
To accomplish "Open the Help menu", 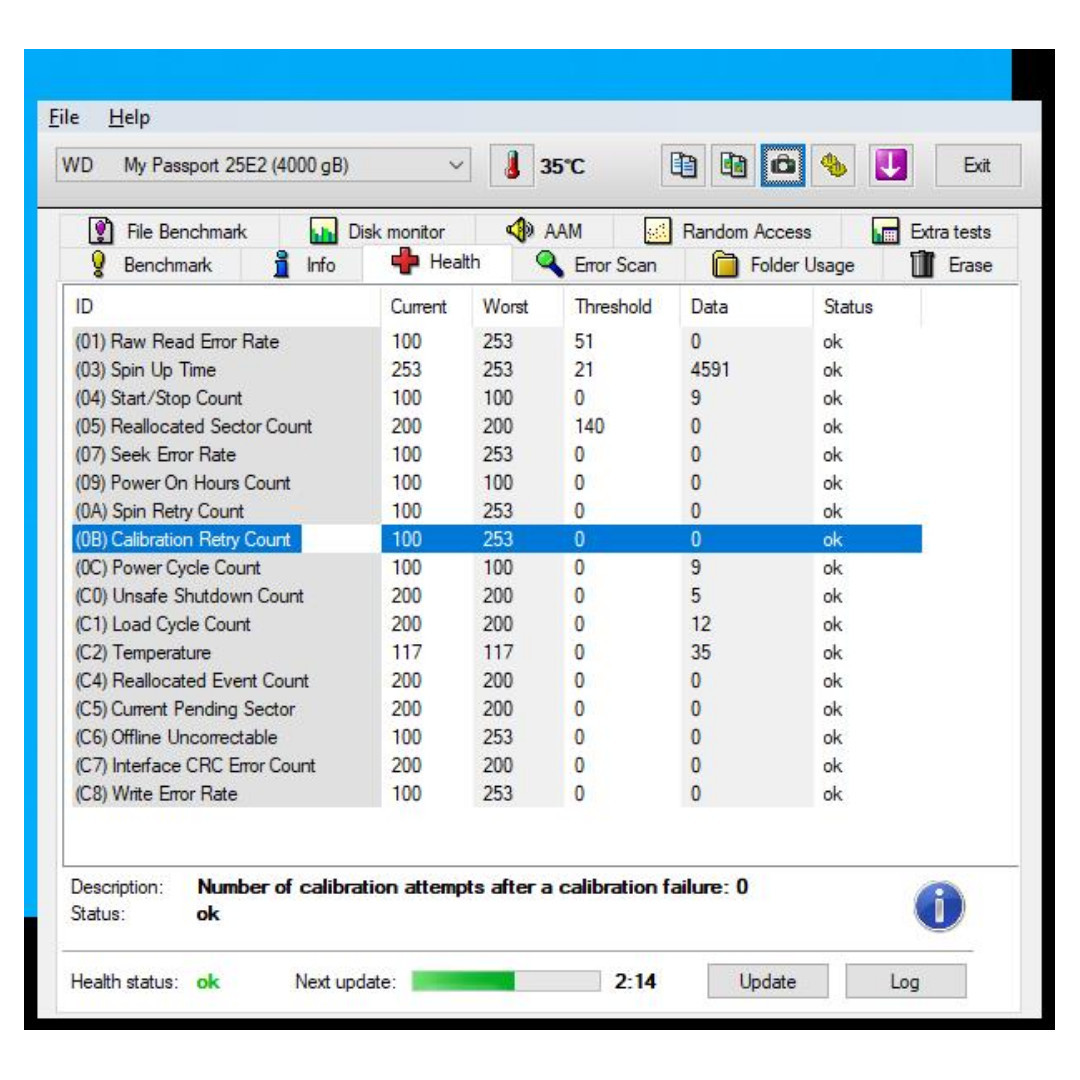I will tap(129, 118).
